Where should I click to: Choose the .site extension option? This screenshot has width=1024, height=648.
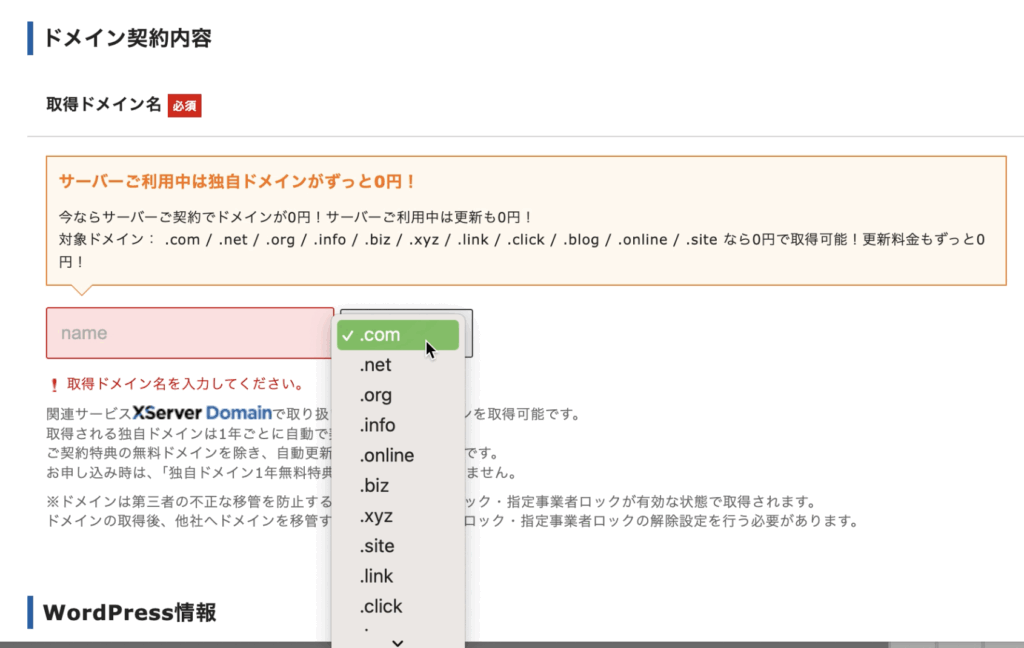pyautogui.click(x=377, y=546)
